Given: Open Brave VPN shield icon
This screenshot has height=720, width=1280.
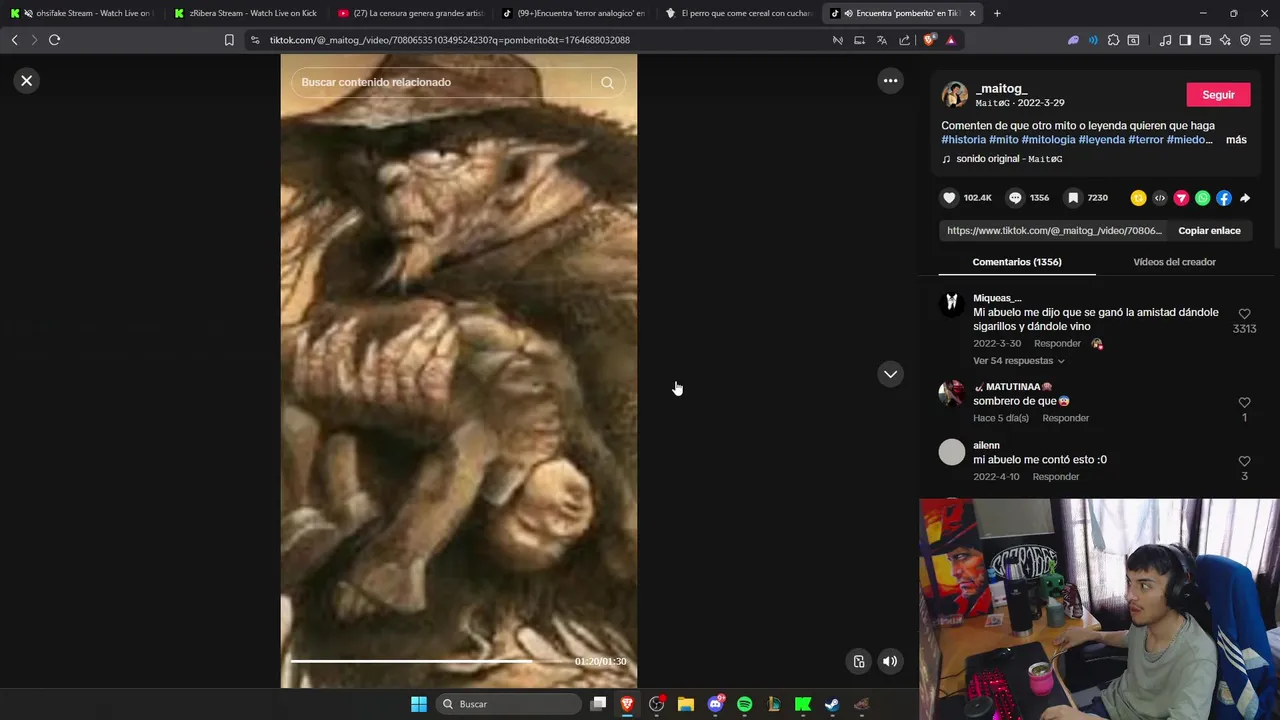Looking at the screenshot, I should (1245, 40).
